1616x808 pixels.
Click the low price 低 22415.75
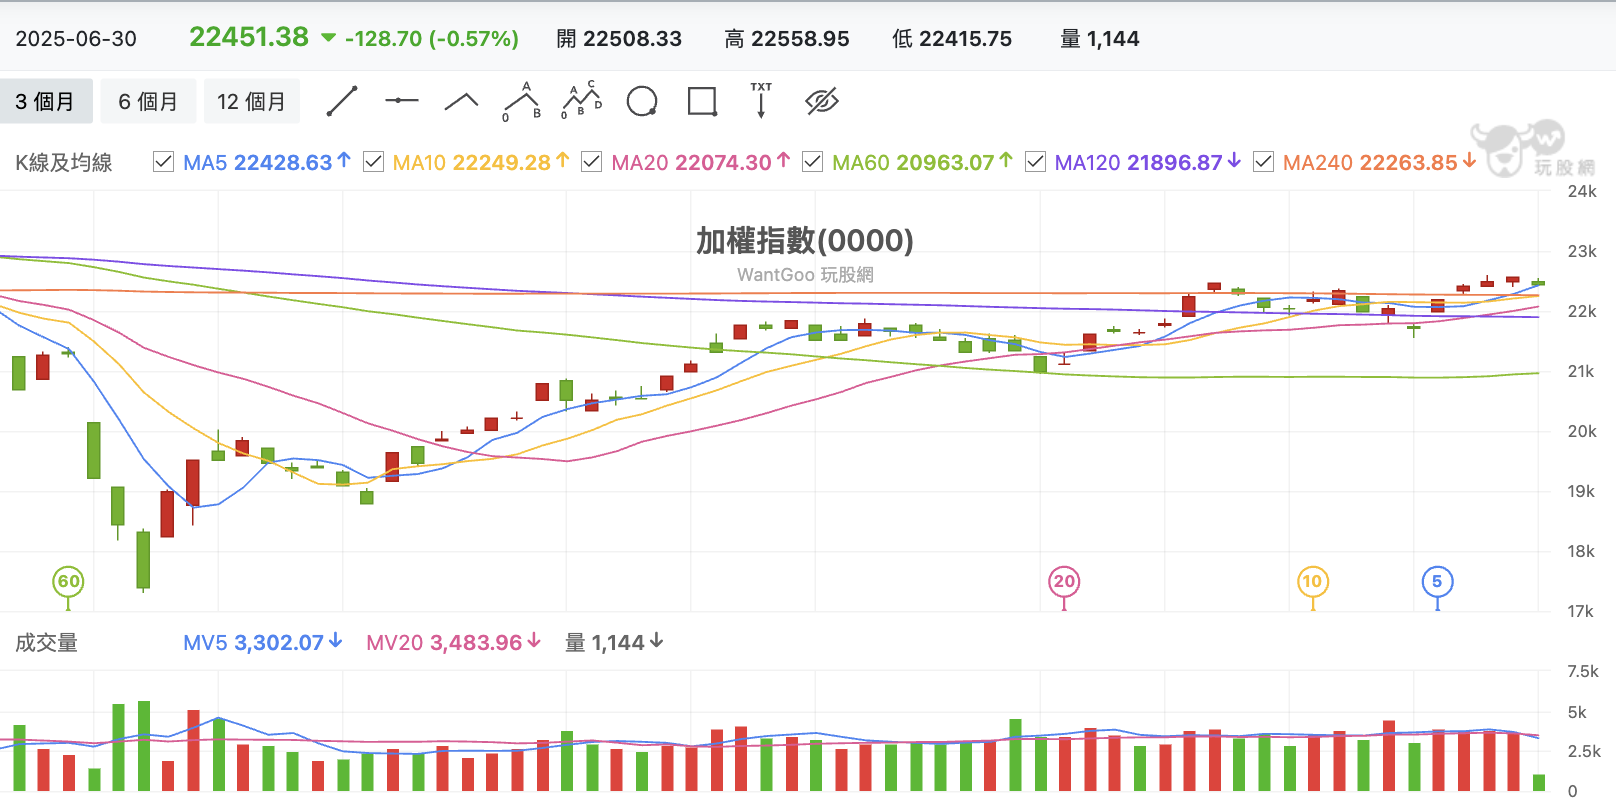tap(952, 39)
